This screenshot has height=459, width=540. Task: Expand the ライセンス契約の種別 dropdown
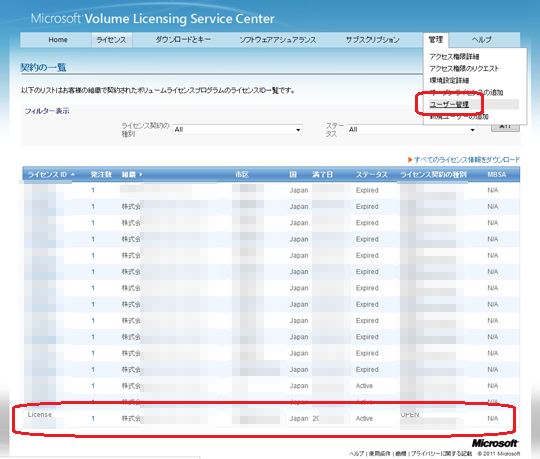[237, 129]
